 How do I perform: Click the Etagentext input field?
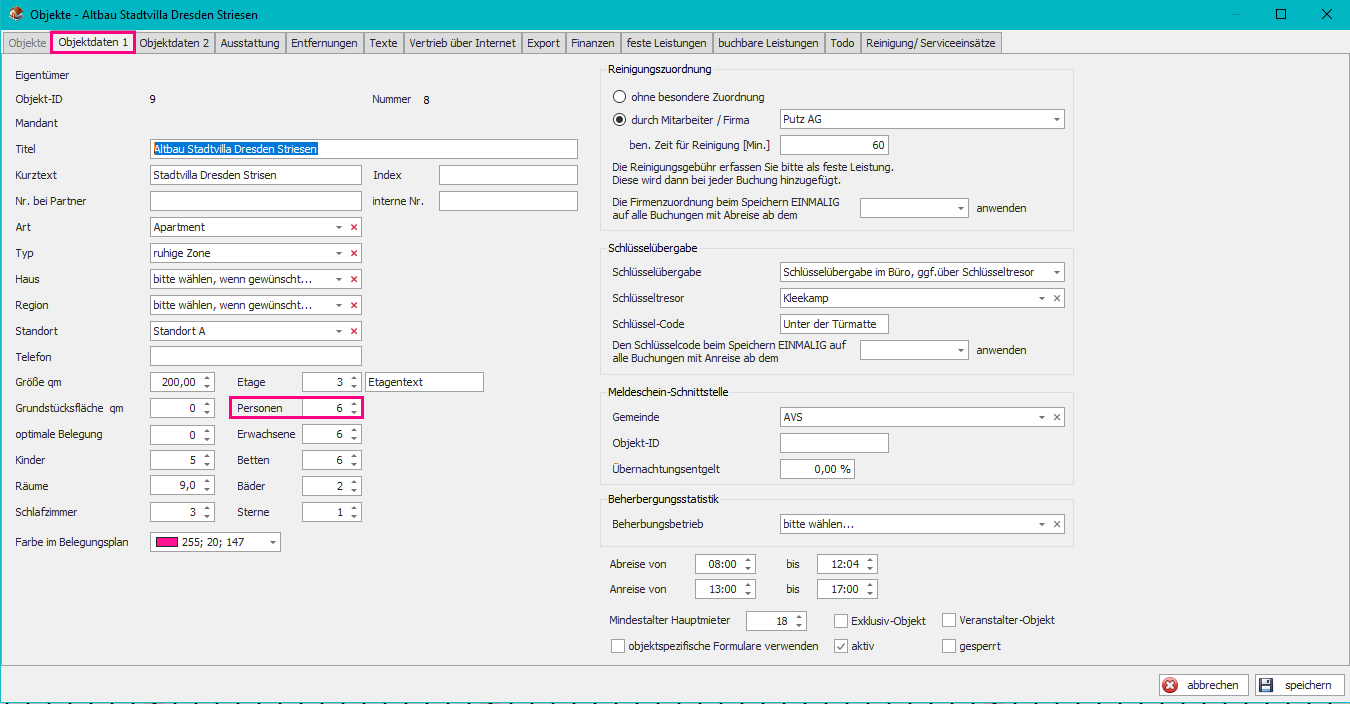click(424, 382)
